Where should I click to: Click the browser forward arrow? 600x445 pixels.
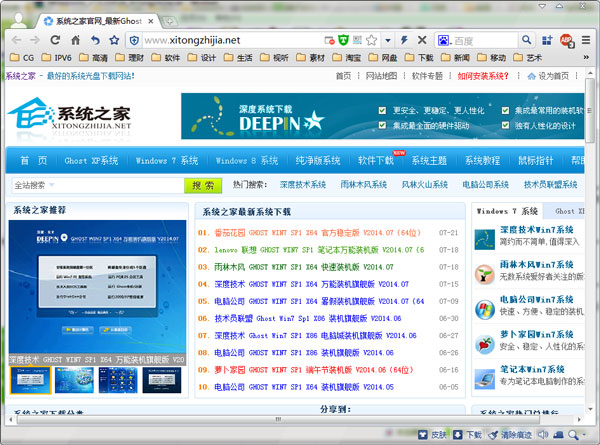(x=35, y=40)
